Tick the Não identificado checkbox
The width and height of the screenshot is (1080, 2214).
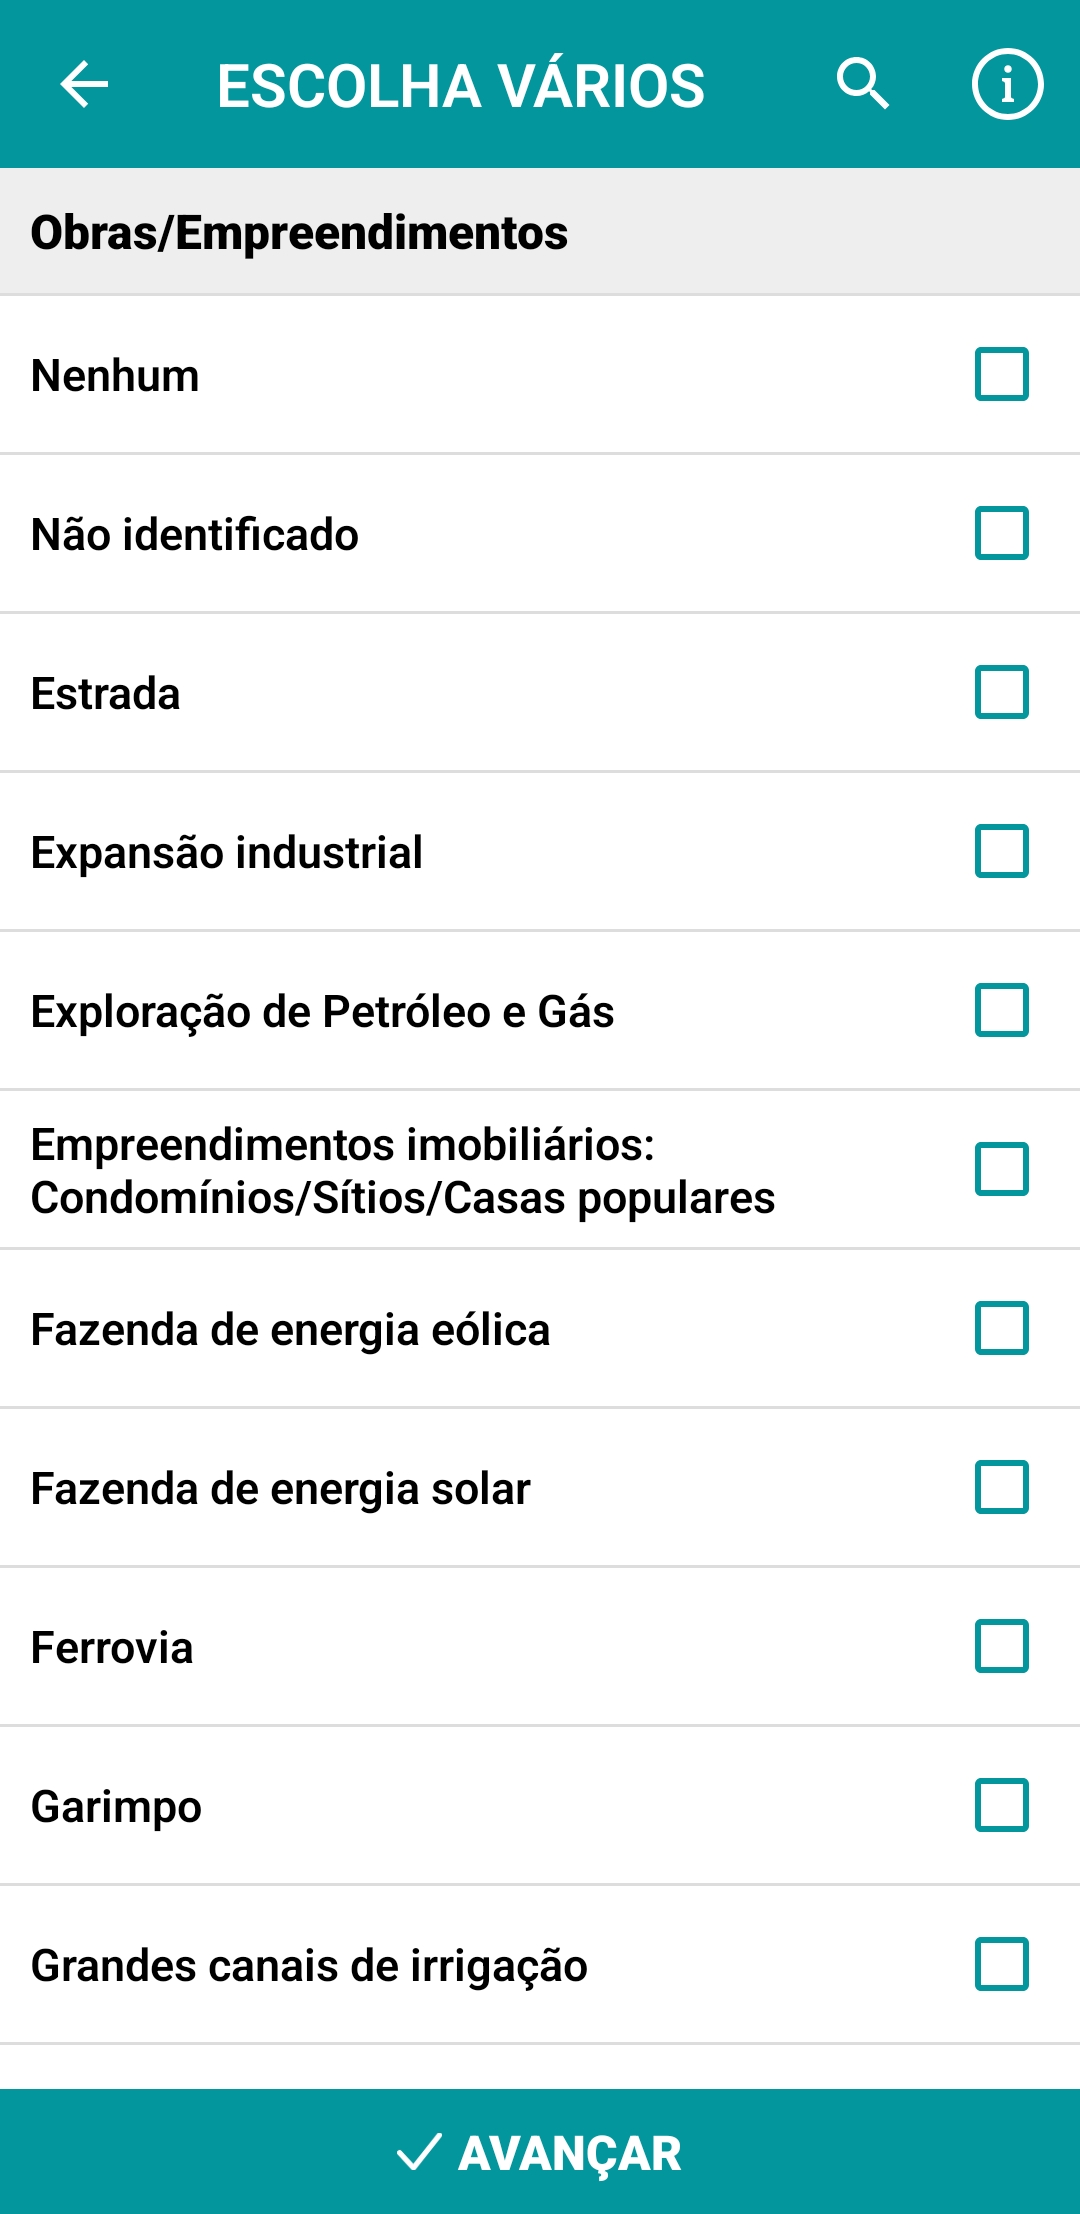(1001, 533)
